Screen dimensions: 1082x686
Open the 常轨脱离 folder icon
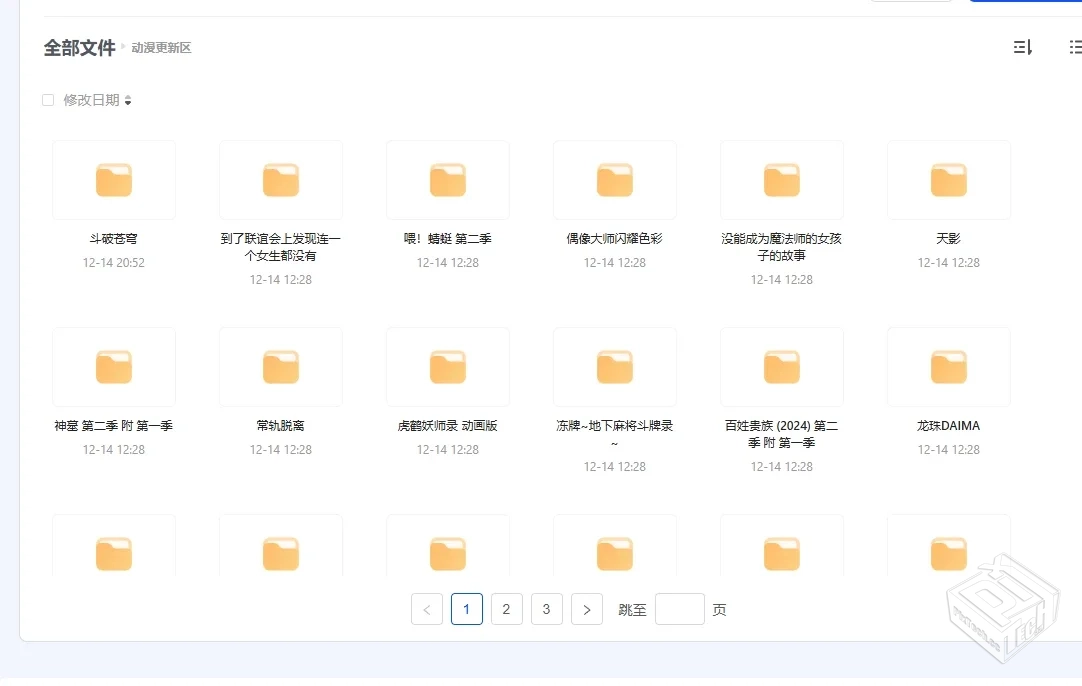pyautogui.click(x=280, y=366)
